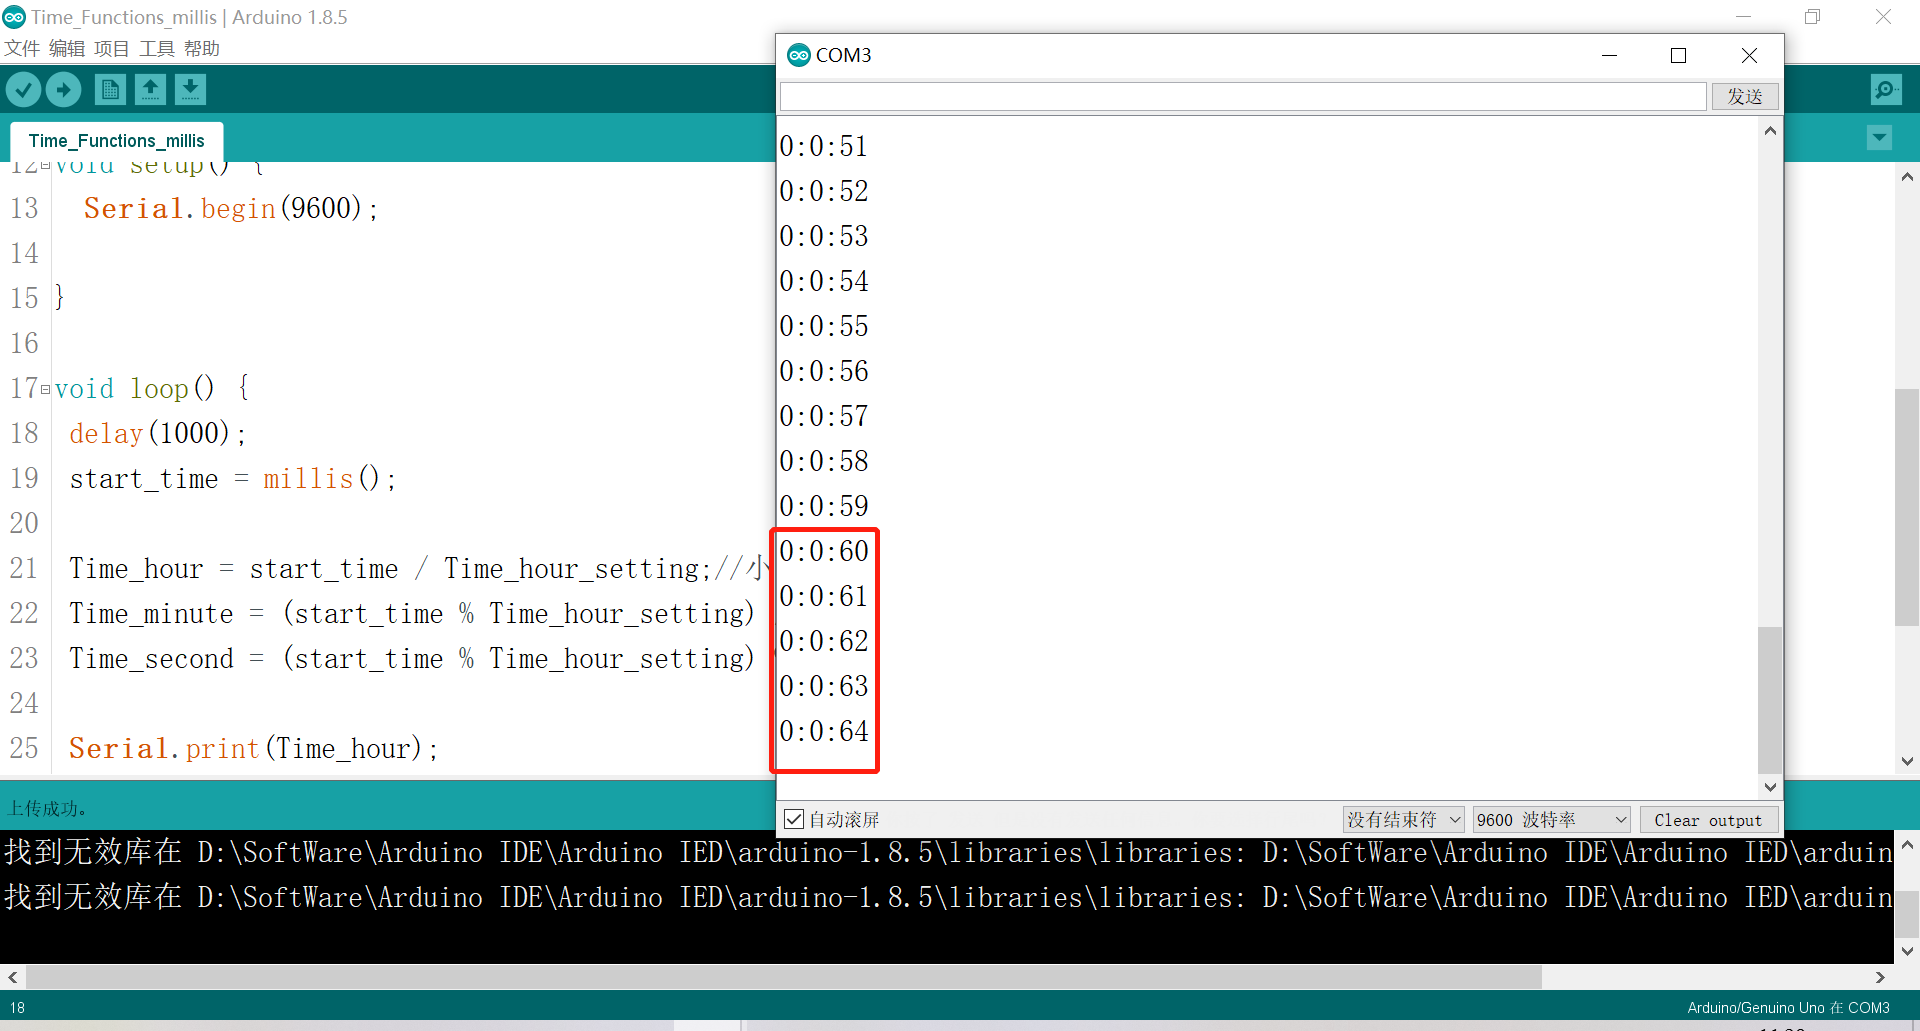Create a new sketch via toolbar icon
The height and width of the screenshot is (1031, 1920).
[x=110, y=89]
